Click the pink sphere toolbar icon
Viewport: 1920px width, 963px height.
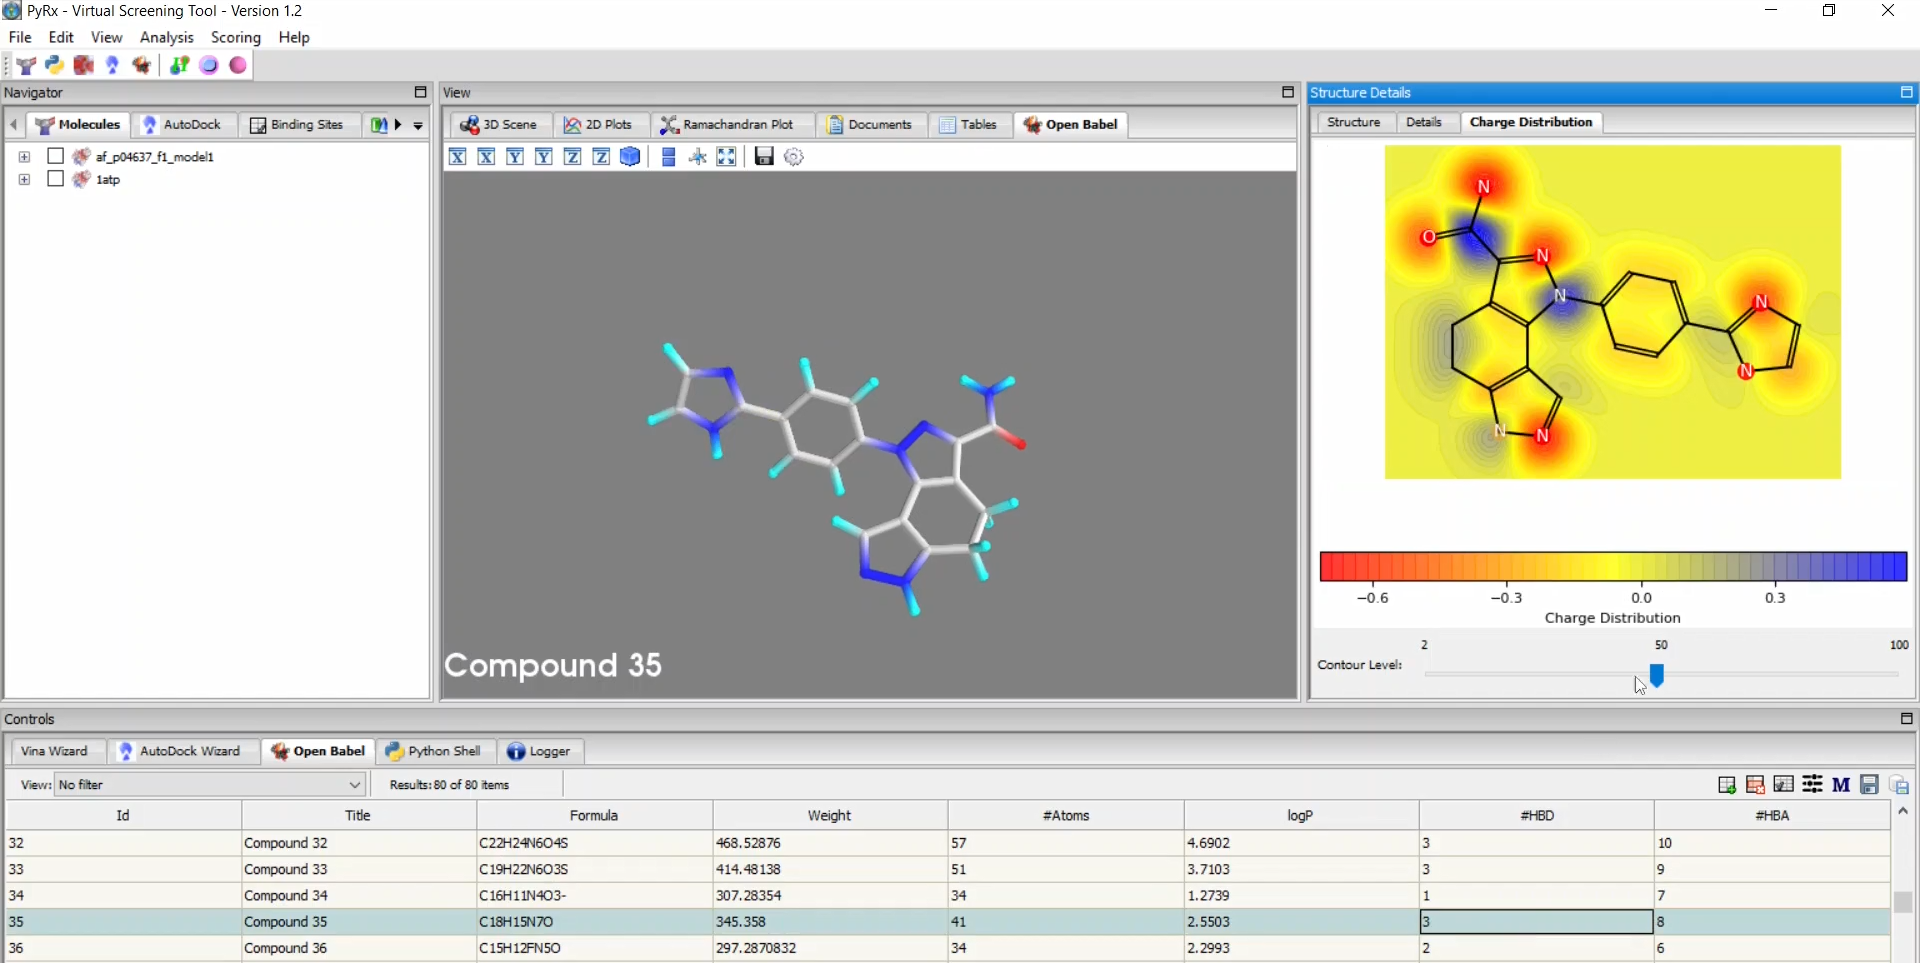click(238, 65)
